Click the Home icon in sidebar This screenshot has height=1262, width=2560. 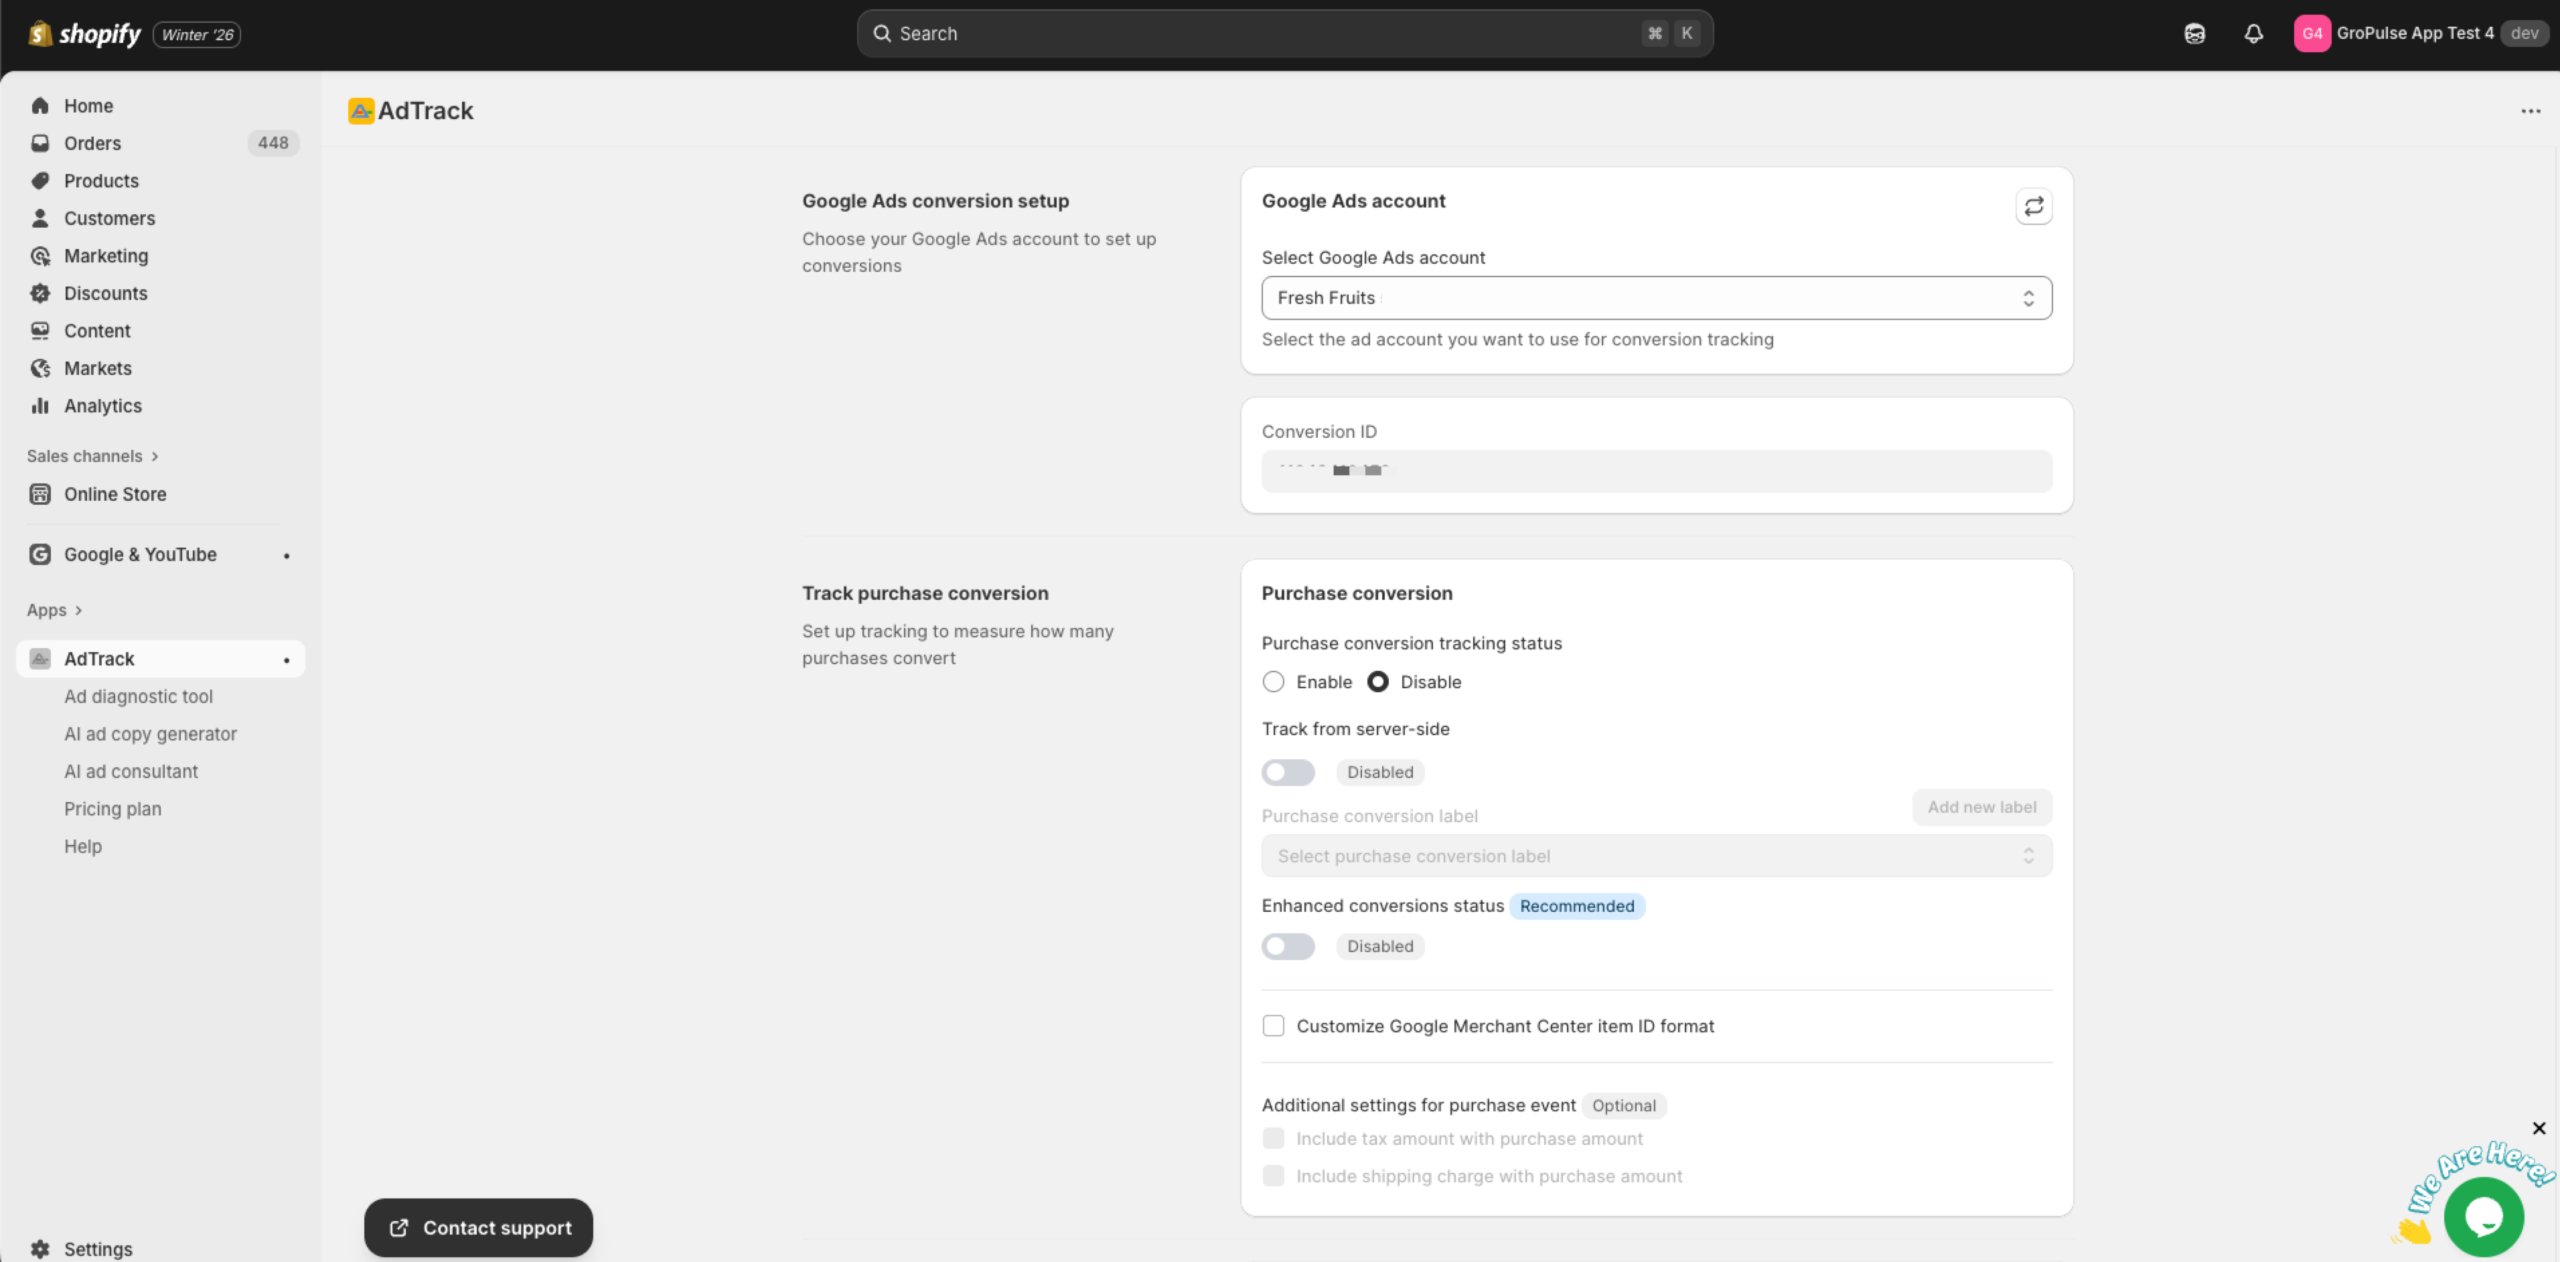point(40,106)
